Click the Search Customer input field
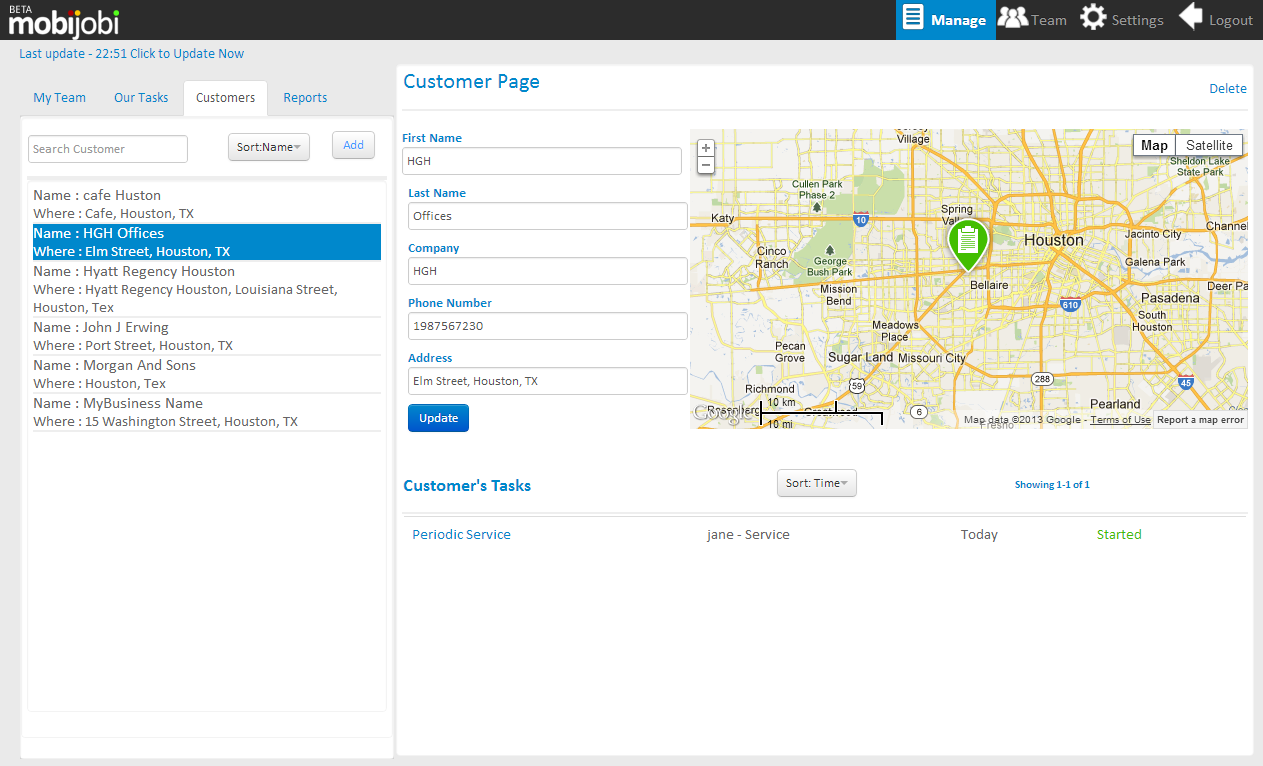 click(x=108, y=149)
